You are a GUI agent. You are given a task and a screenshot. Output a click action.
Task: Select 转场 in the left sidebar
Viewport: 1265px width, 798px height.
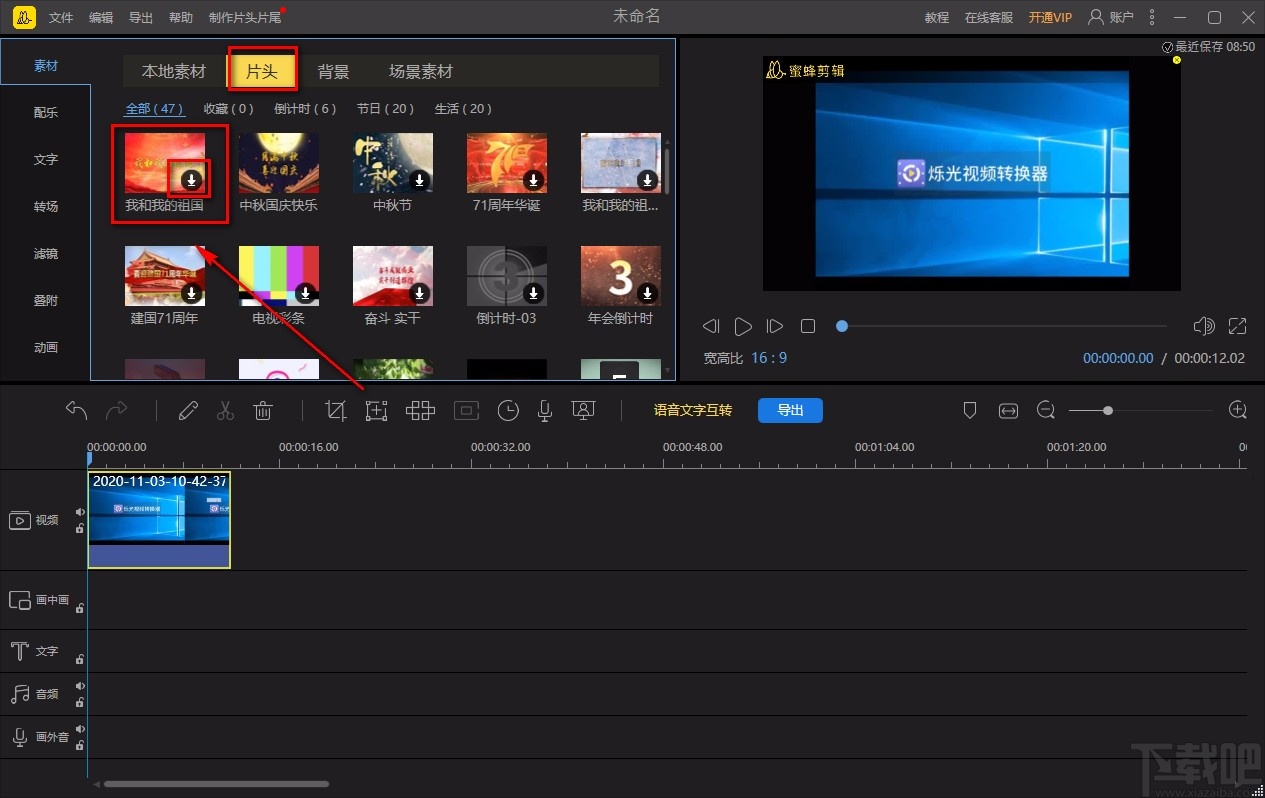click(x=46, y=206)
